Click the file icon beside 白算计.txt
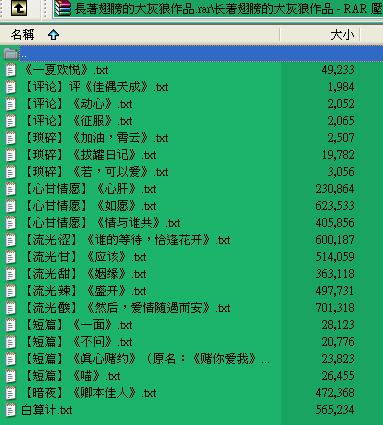383x425 pixels. coord(11,410)
